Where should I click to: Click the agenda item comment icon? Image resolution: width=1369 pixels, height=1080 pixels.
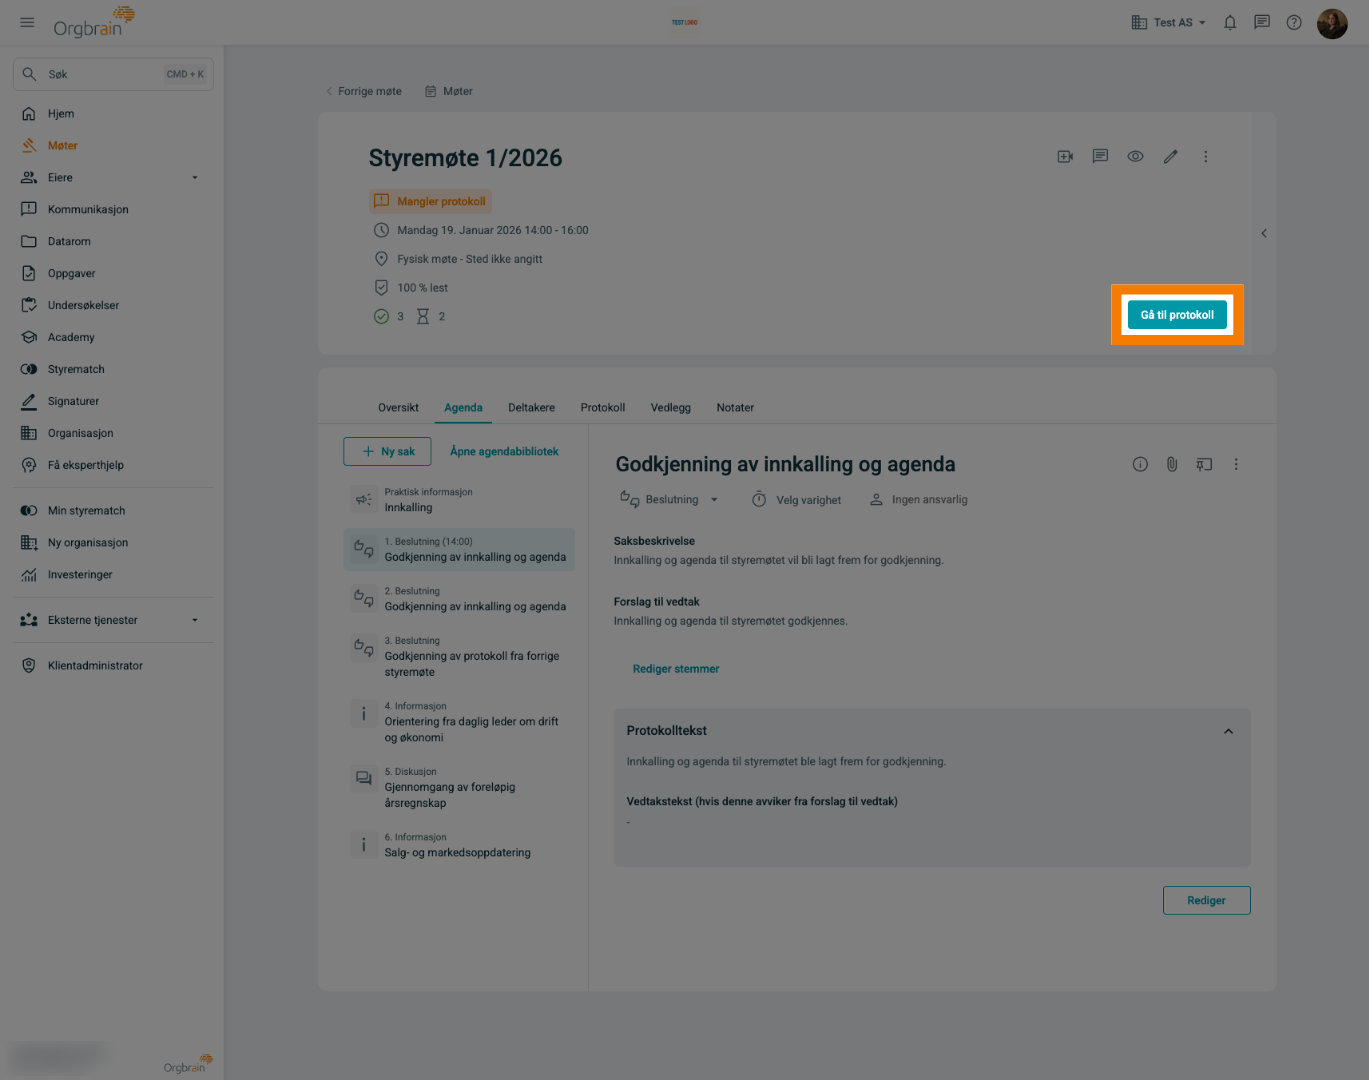(1204, 465)
